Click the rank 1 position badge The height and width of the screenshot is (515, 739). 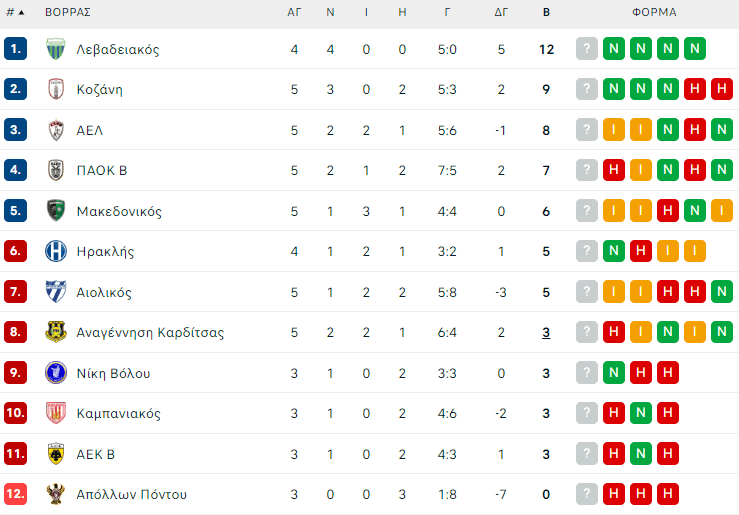(15, 49)
